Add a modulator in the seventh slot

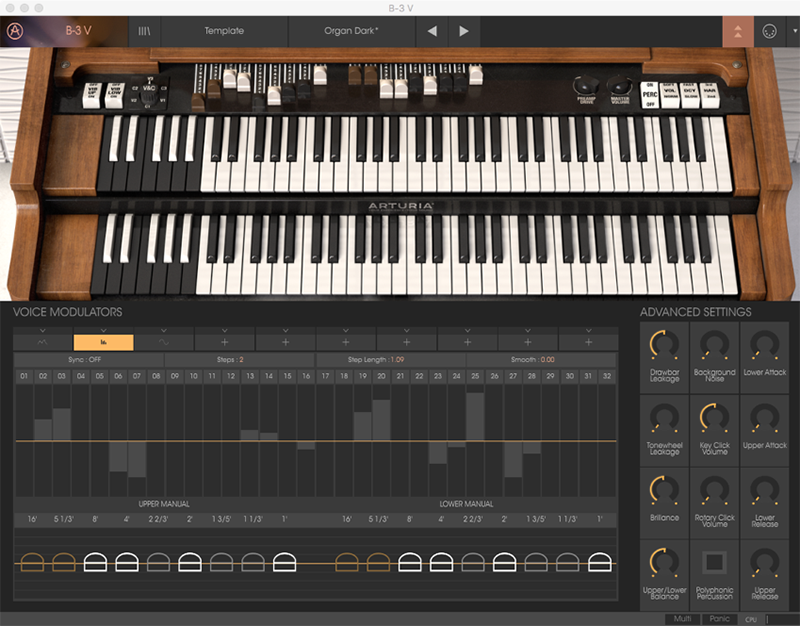point(406,342)
